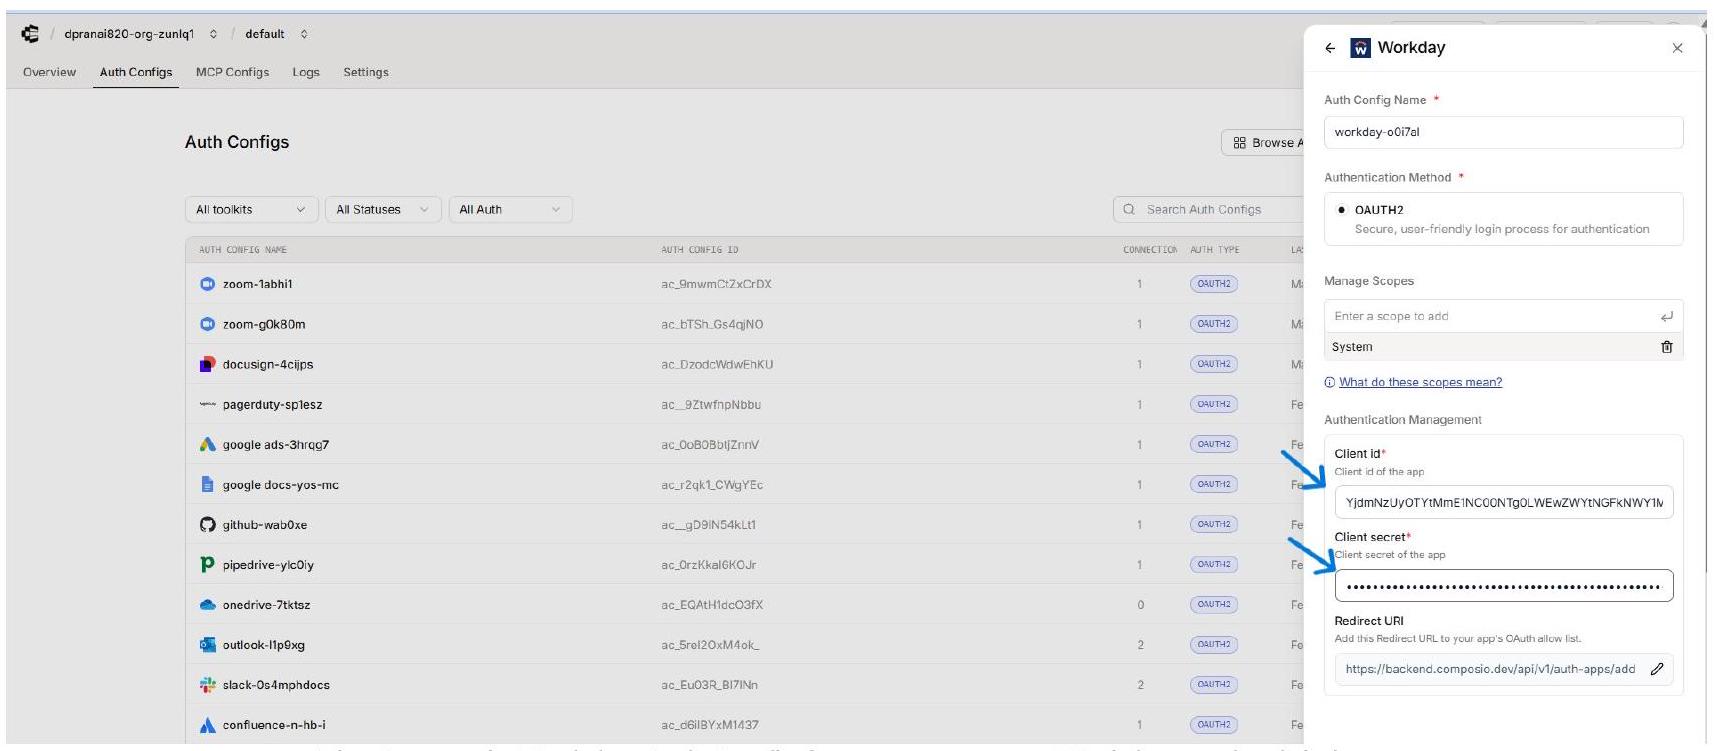Open the pipedrive-ylc0iy config
The image size is (1715, 751).
267,564
